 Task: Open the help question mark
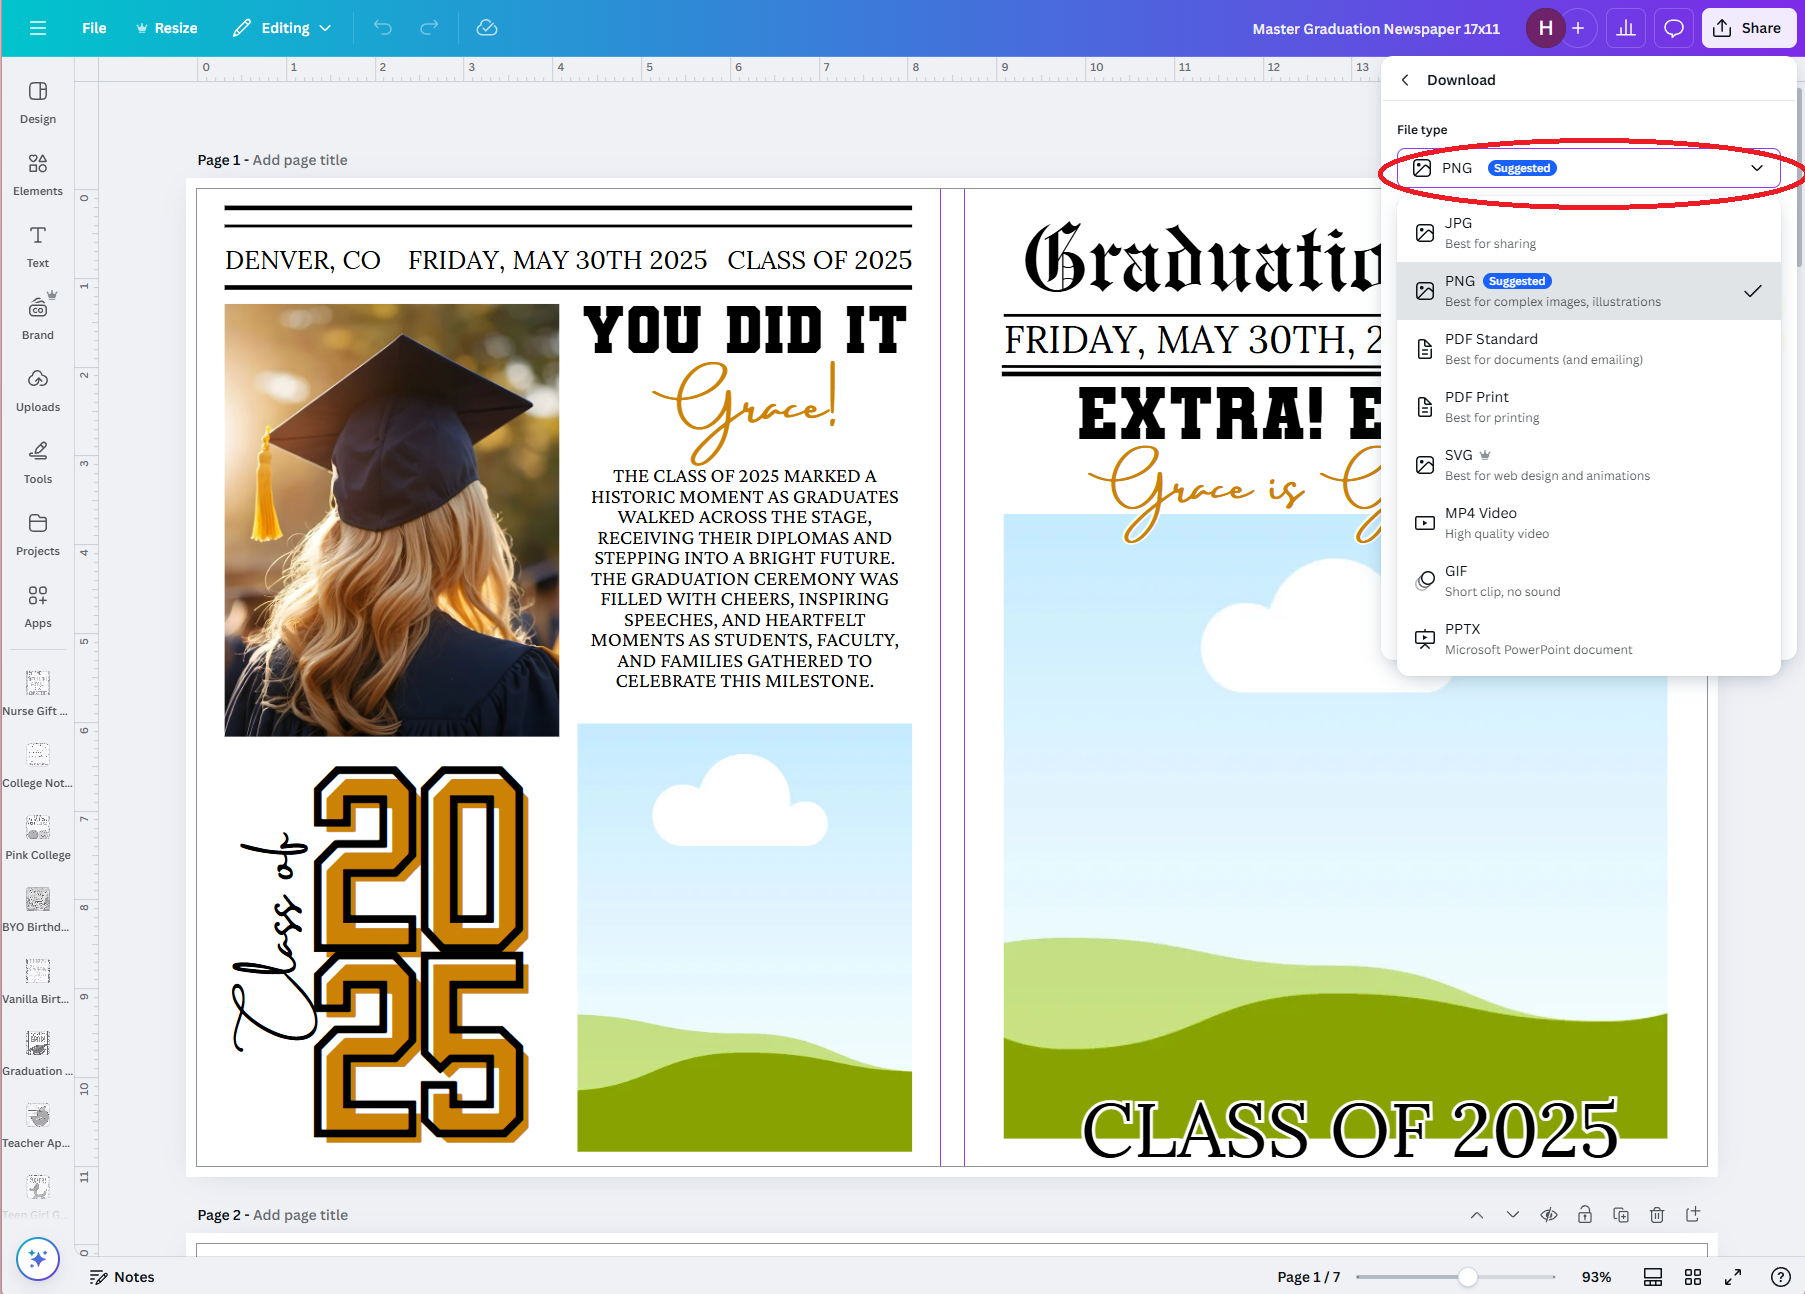[x=1781, y=1277]
